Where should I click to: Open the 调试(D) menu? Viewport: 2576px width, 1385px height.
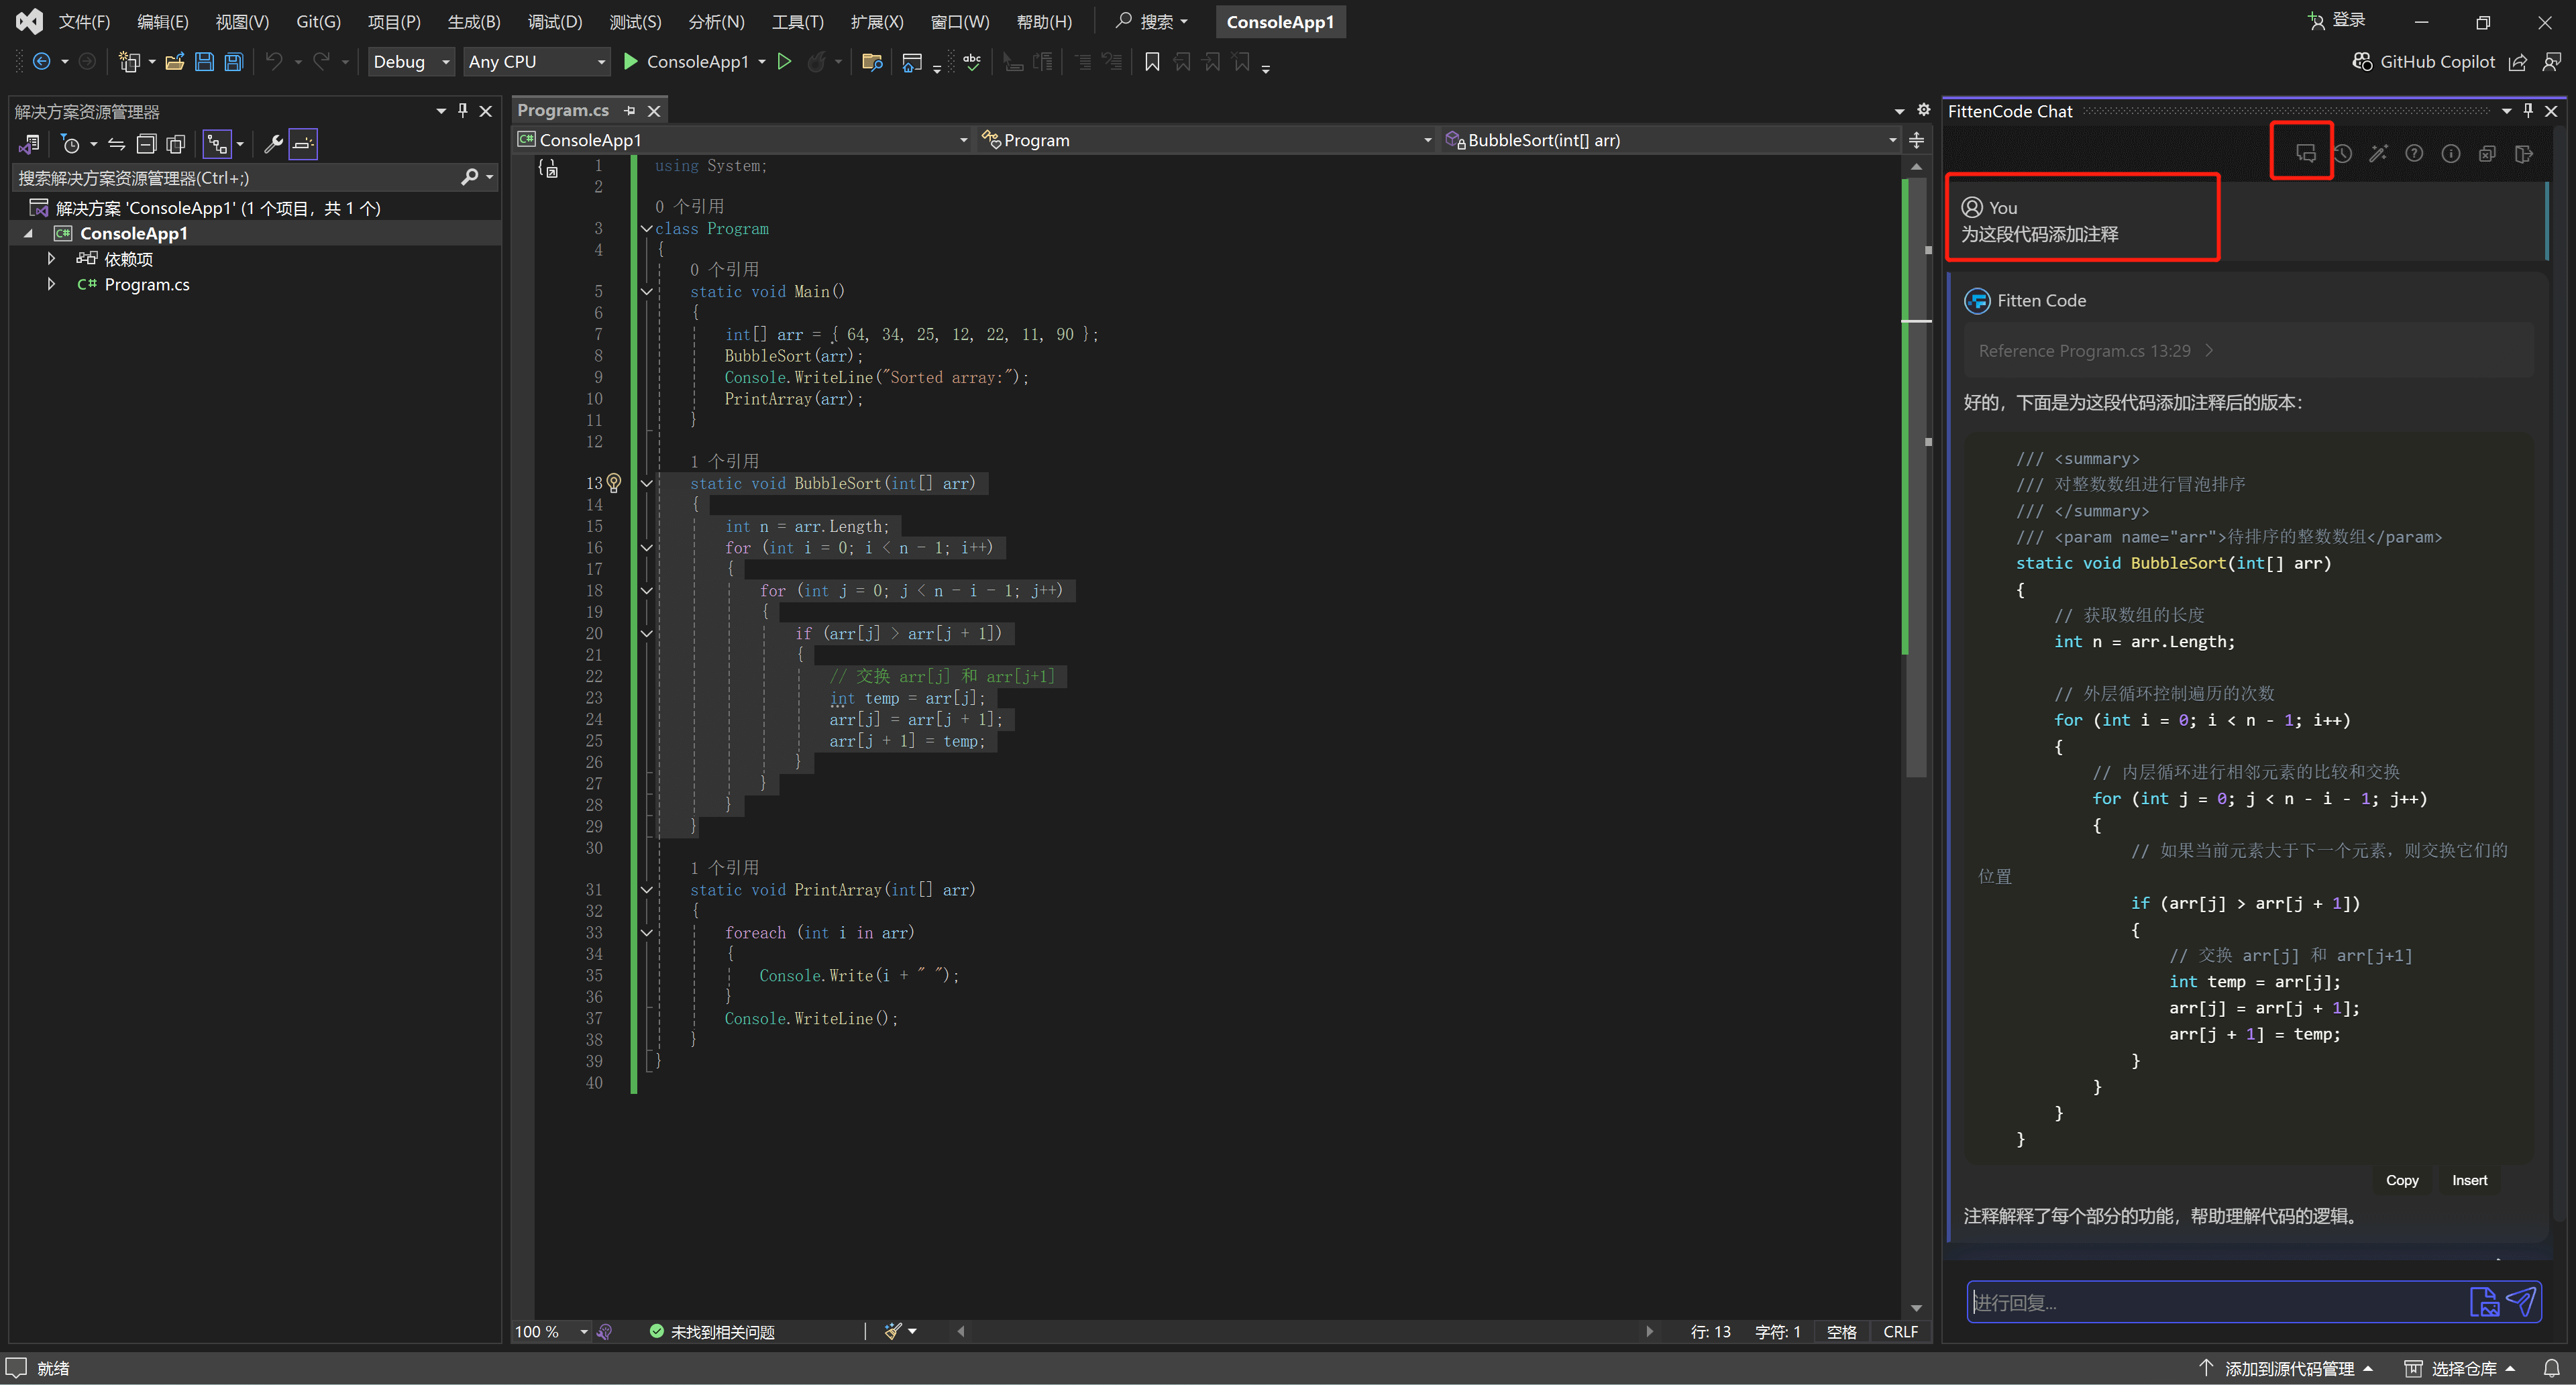[x=554, y=21]
